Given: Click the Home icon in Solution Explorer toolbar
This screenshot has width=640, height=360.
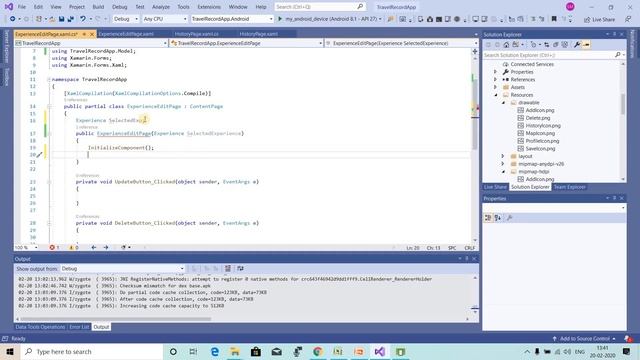Looking at the screenshot, I should 506,44.
